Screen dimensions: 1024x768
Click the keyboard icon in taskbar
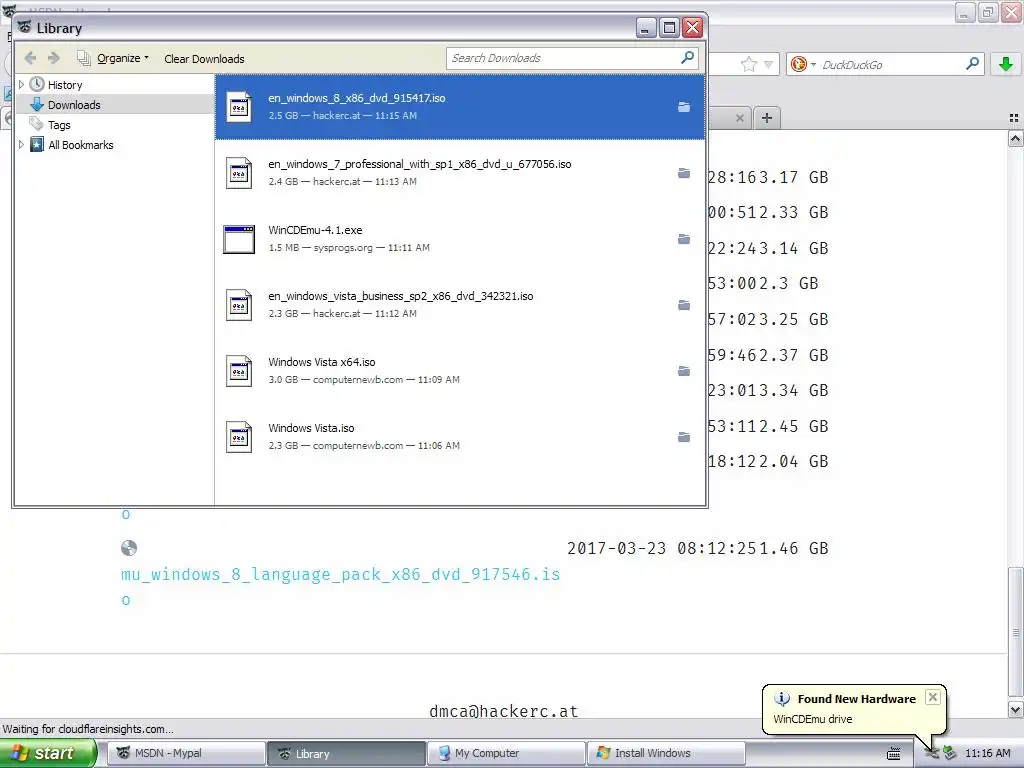(x=893, y=754)
